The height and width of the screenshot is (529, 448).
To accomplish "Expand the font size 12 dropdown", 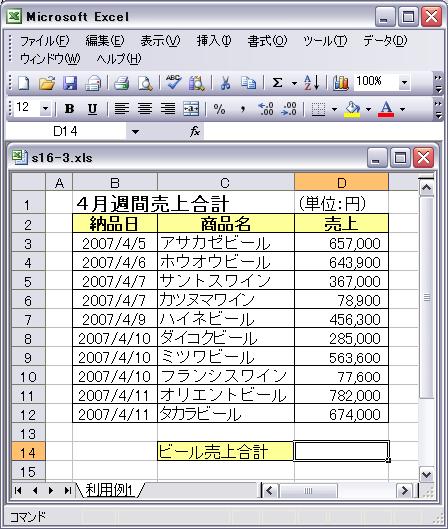I will [45, 109].
